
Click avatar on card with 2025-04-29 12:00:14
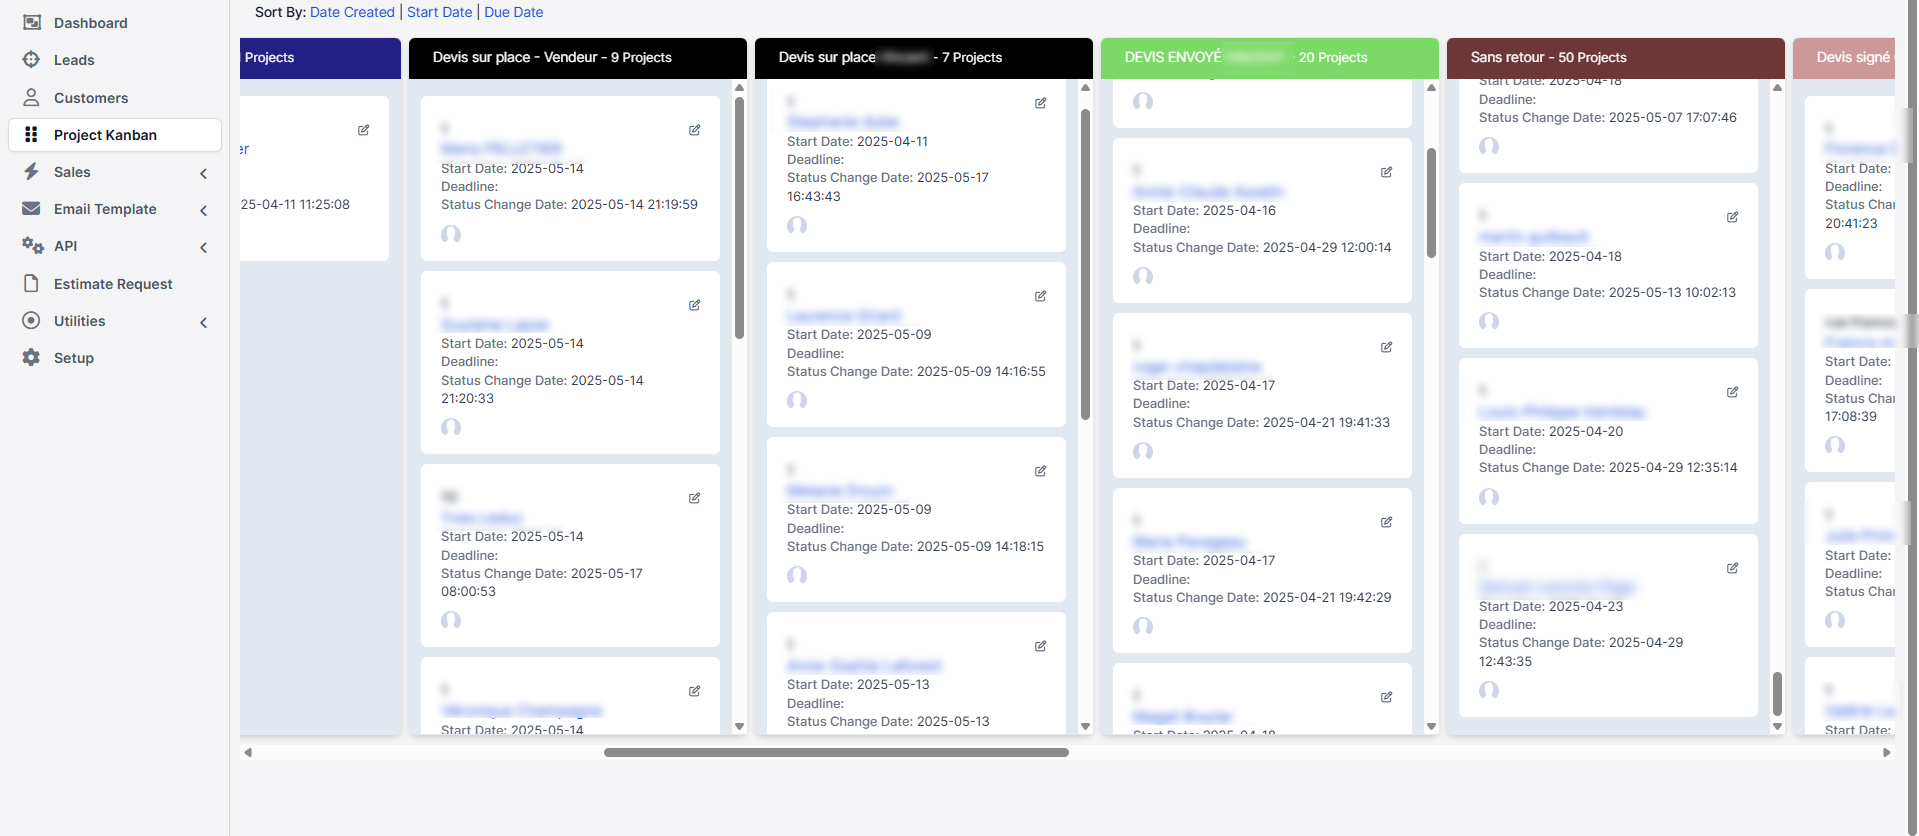(1143, 276)
